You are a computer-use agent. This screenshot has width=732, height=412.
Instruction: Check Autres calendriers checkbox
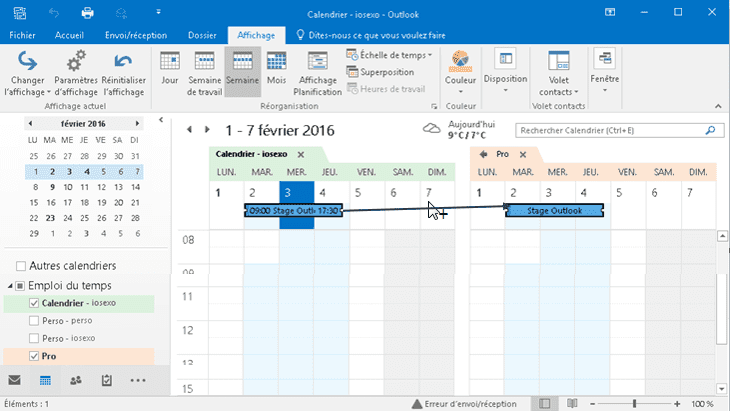click(x=21, y=266)
